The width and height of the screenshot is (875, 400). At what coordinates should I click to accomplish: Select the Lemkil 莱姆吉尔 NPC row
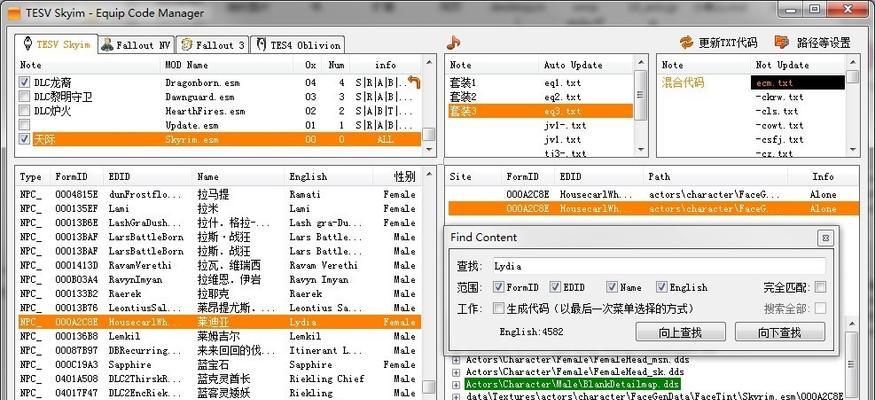point(219,336)
